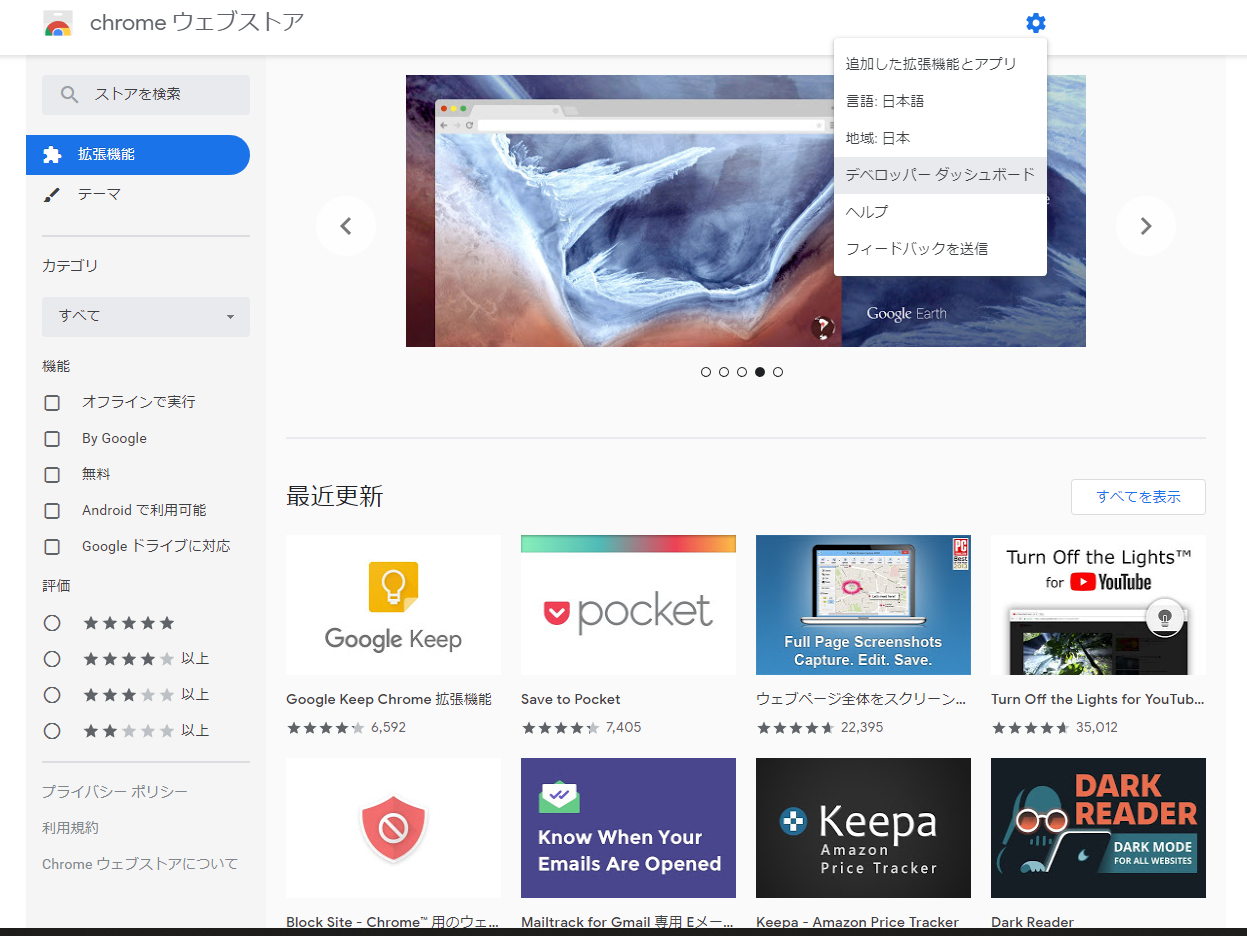Focus the ストアを検索 search field
The width and height of the screenshot is (1247, 936).
pos(146,94)
